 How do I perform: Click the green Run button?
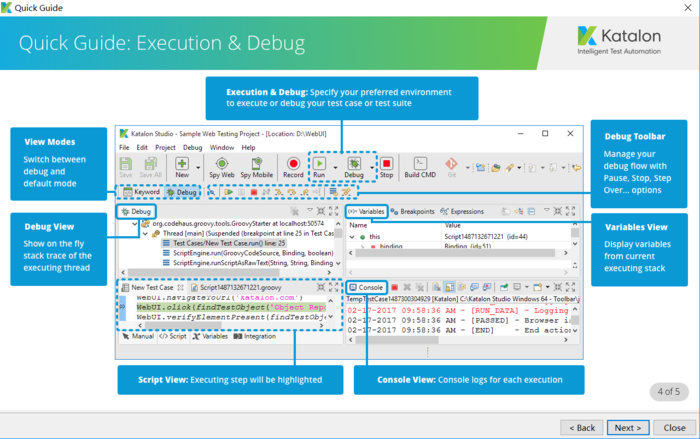coord(319,167)
